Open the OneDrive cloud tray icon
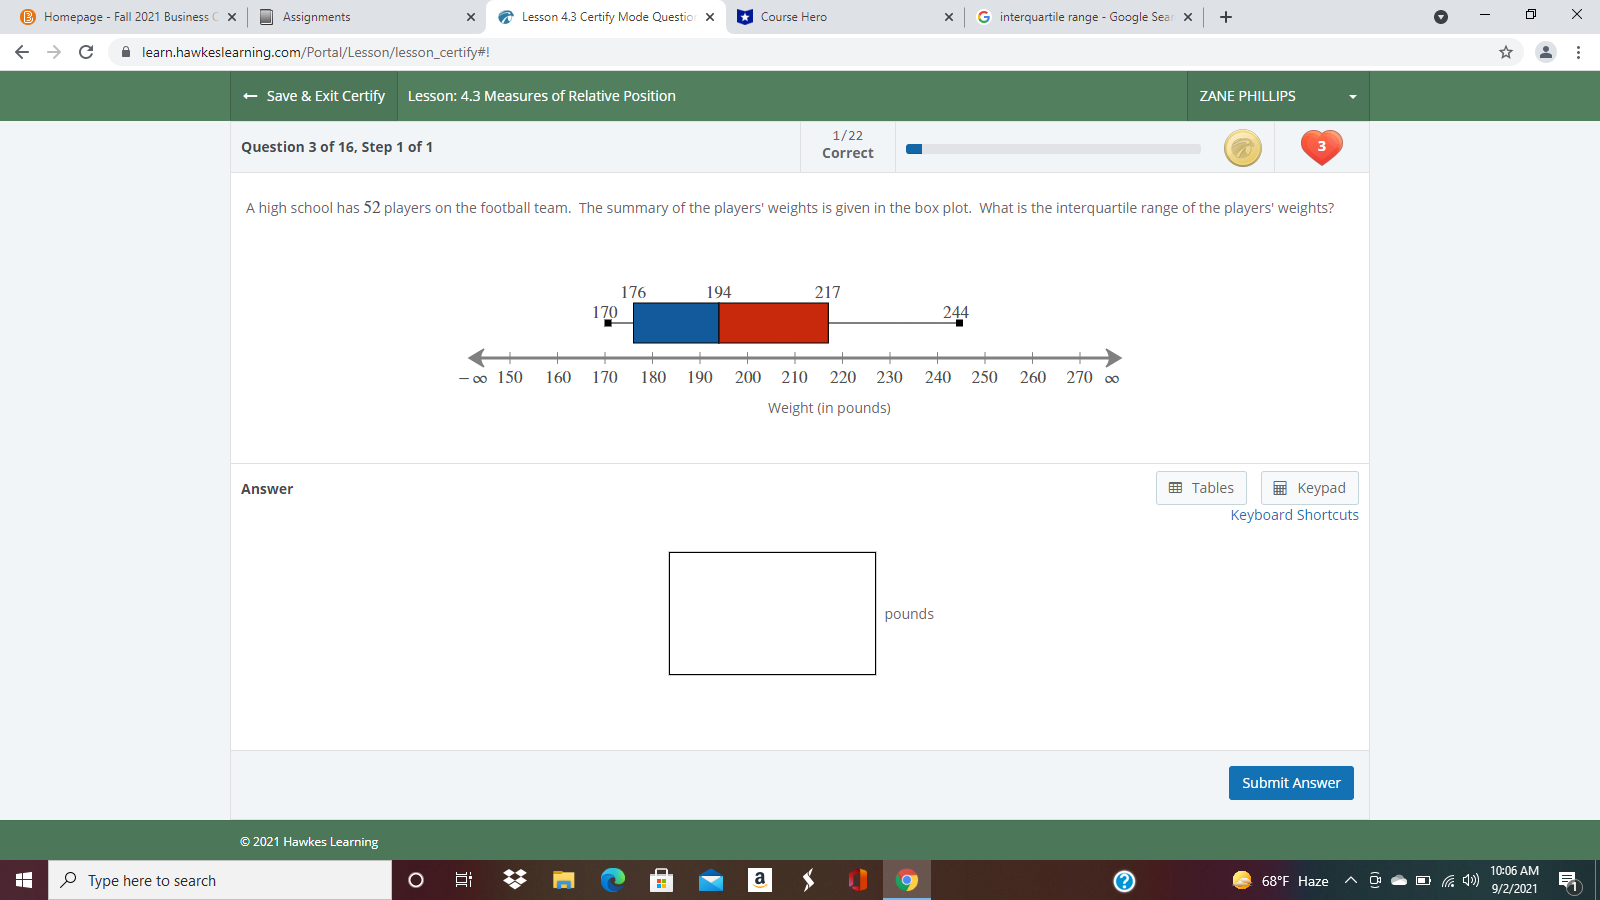Image resolution: width=1600 pixels, height=900 pixels. point(1399,881)
